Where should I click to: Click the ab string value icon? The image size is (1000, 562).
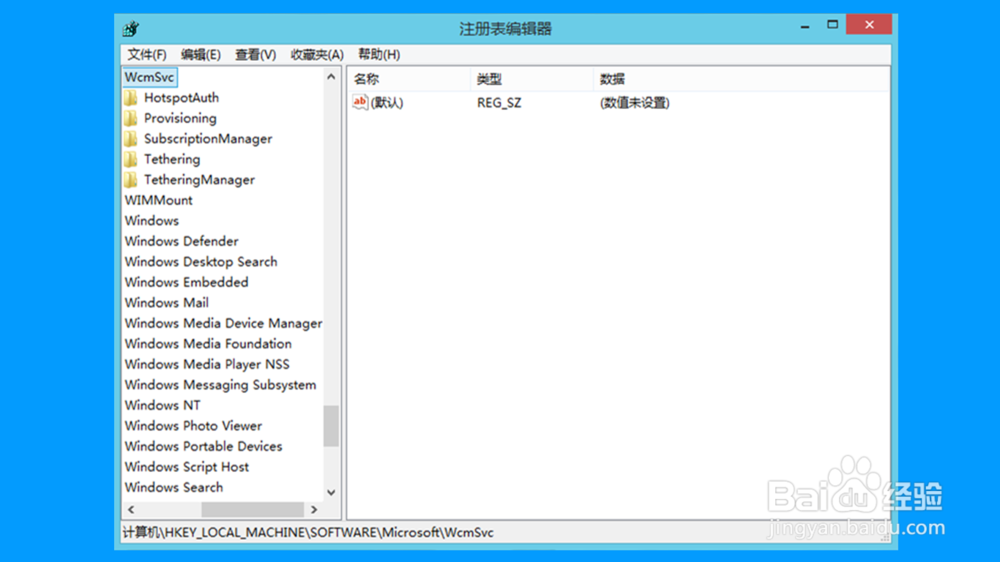[360, 102]
